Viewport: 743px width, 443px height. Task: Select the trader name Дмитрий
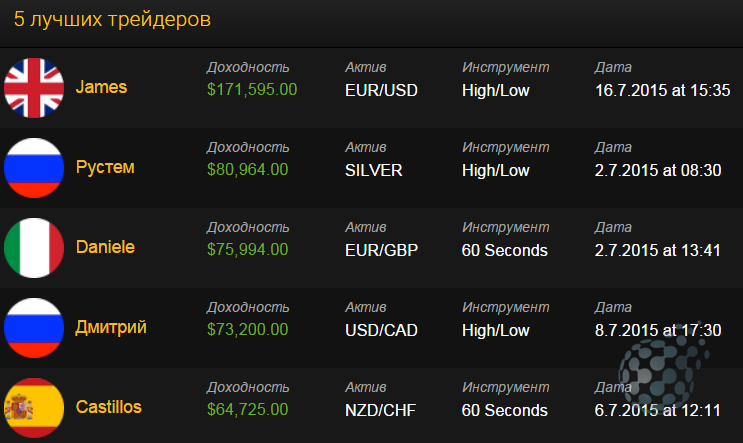(111, 327)
